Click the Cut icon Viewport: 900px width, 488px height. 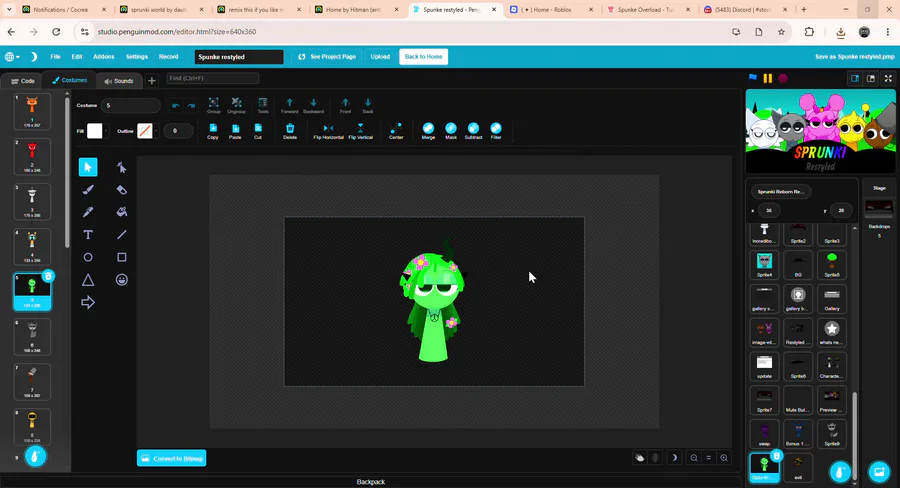point(258,131)
